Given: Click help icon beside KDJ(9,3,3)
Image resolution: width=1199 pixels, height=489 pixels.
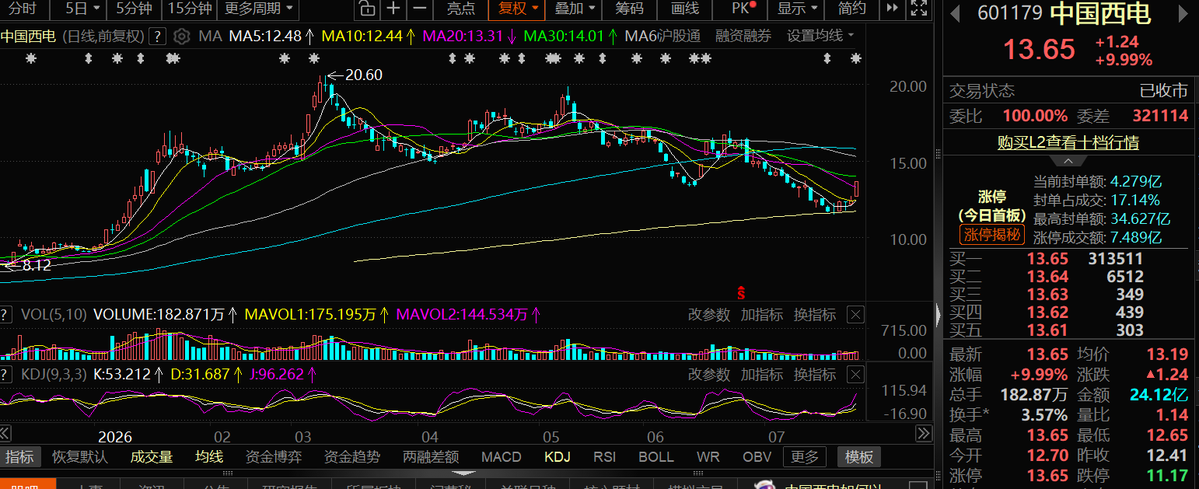Looking at the screenshot, I should click(x=5, y=375).
